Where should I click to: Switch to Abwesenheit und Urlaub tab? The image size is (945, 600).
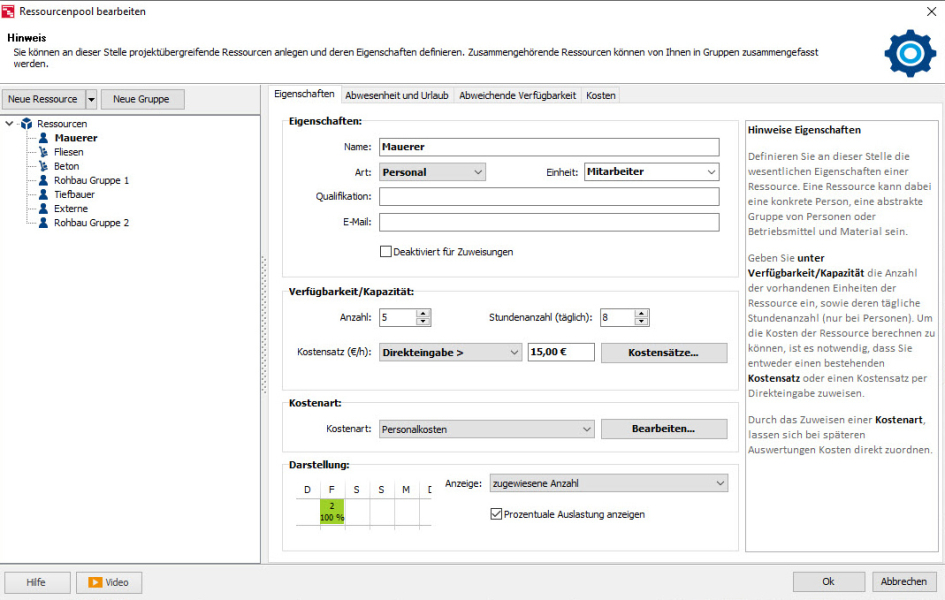397,95
